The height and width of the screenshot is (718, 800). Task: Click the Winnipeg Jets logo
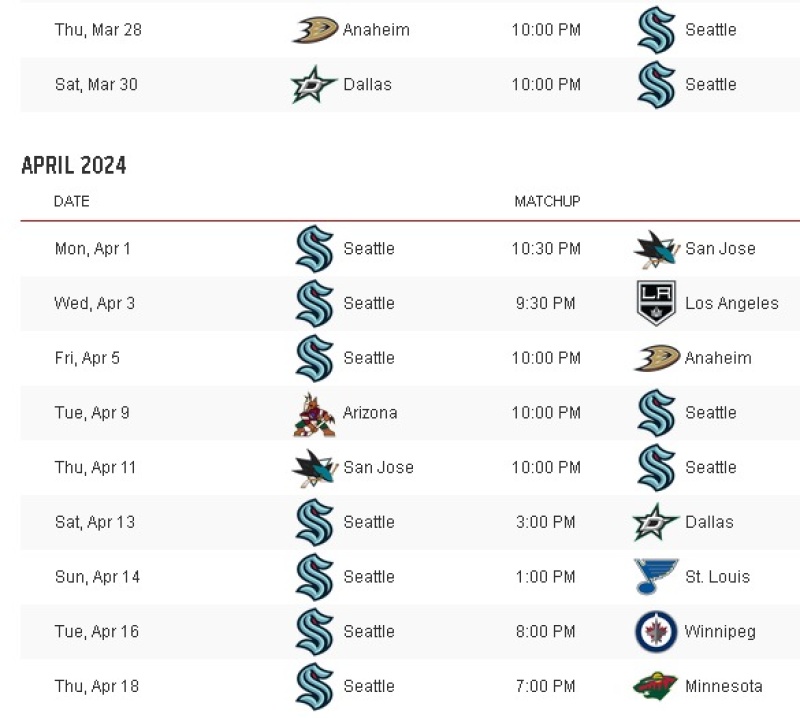(x=656, y=632)
